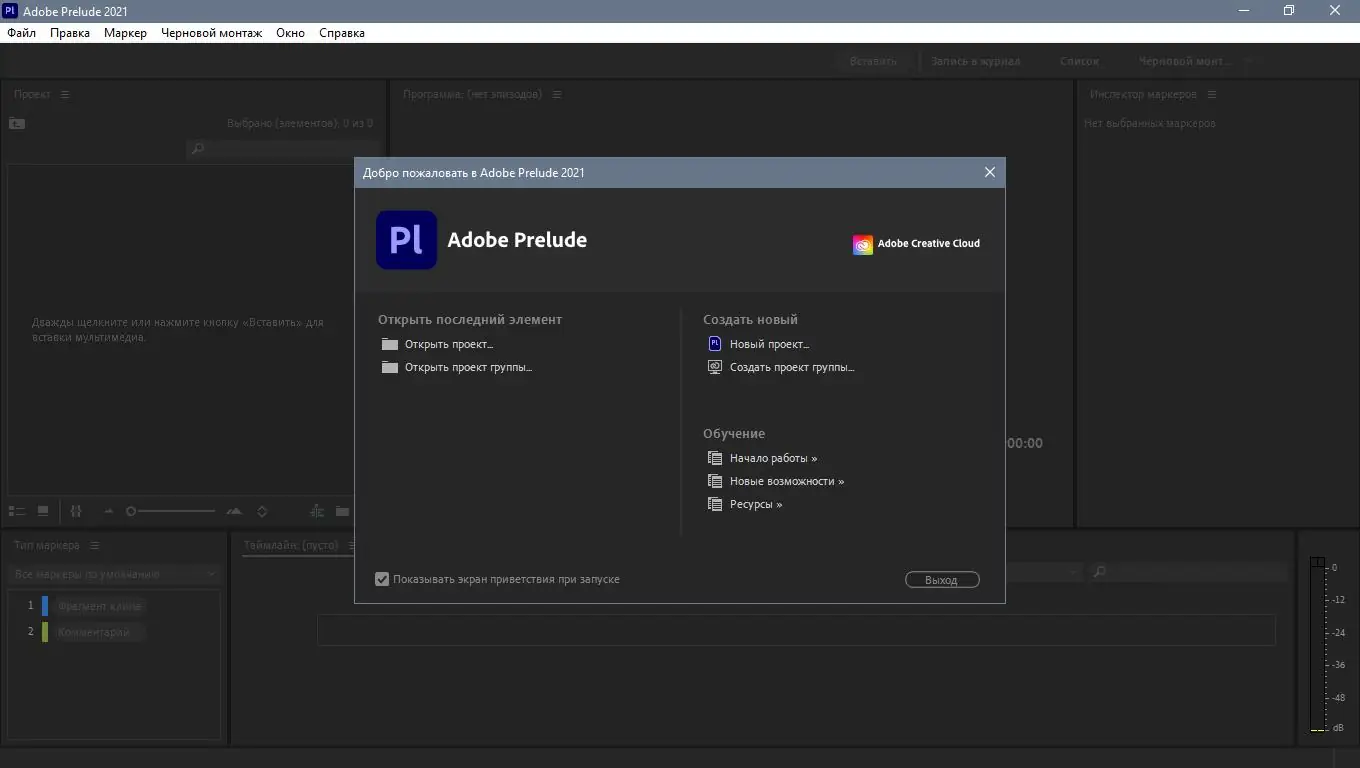Select the Список workspace
This screenshot has width=1360, height=768.
1079,61
